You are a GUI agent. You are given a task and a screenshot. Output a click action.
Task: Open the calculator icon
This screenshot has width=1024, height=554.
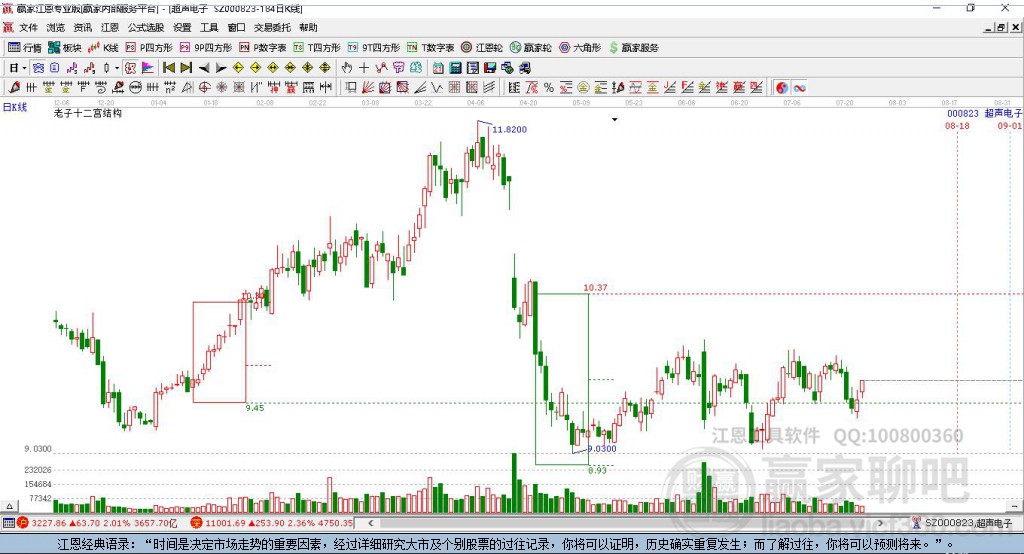[x=455, y=68]
